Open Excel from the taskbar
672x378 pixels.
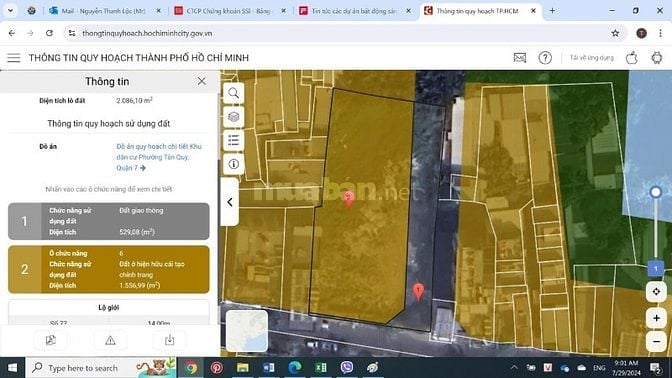point(321,368)
